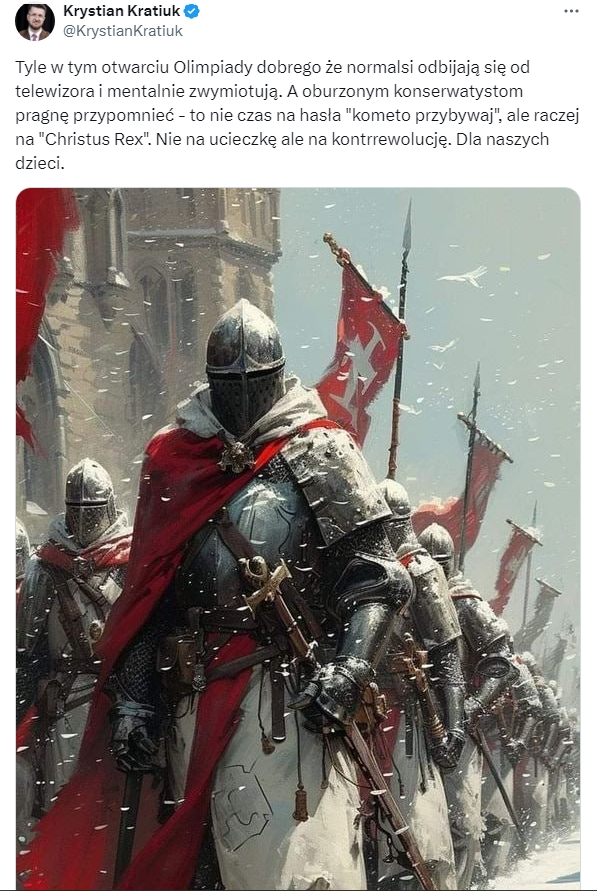Open the attached marching knights illustration
597x891 pixels.
298,539
